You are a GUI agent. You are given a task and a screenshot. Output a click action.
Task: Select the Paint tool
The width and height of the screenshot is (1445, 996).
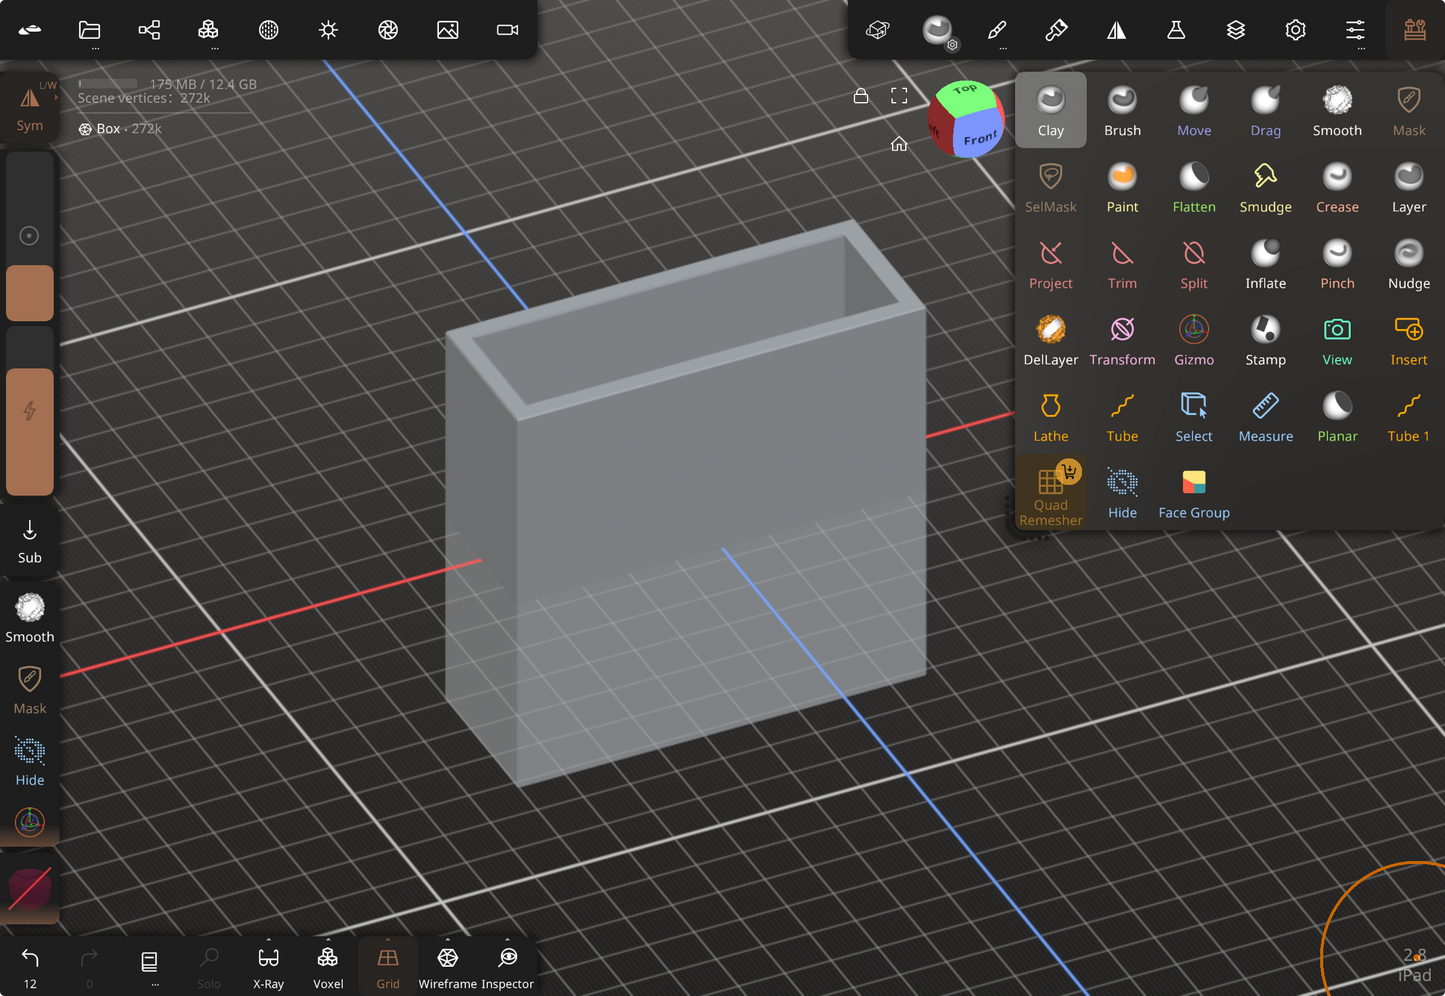(x=1122, y=187)
